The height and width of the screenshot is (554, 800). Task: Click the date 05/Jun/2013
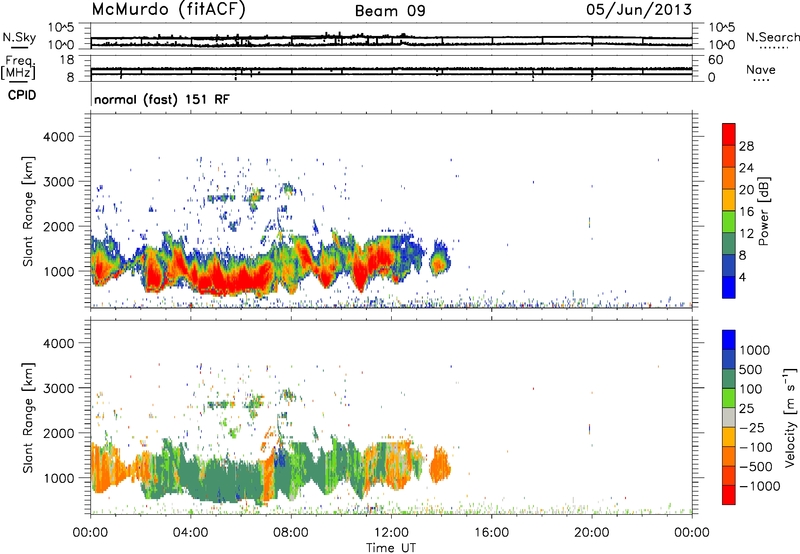click(x=639, y=10)
